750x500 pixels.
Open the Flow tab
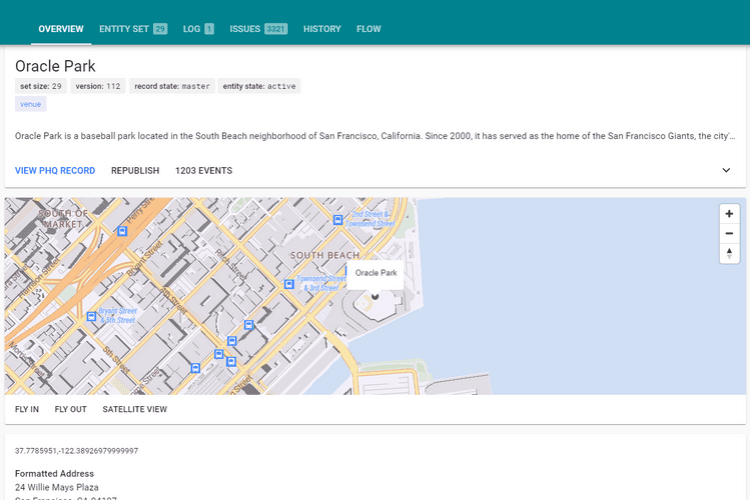368,29
